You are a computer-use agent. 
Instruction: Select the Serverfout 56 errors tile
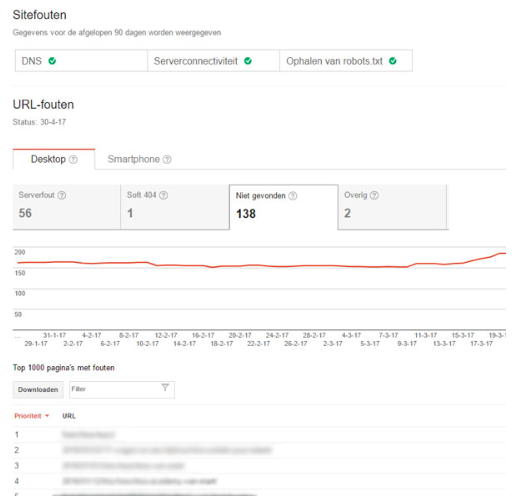point(66,207)
